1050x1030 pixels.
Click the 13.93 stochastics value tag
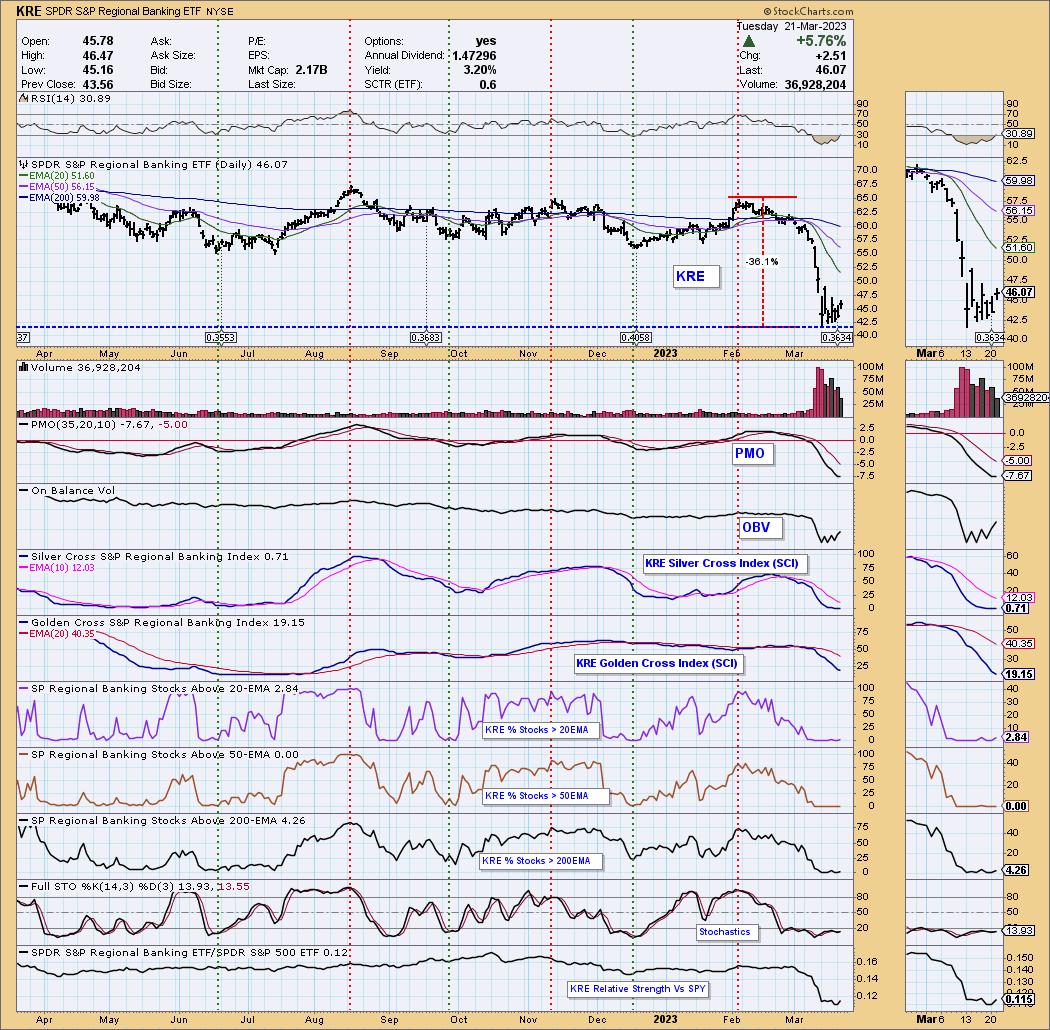click(1019, 931)
